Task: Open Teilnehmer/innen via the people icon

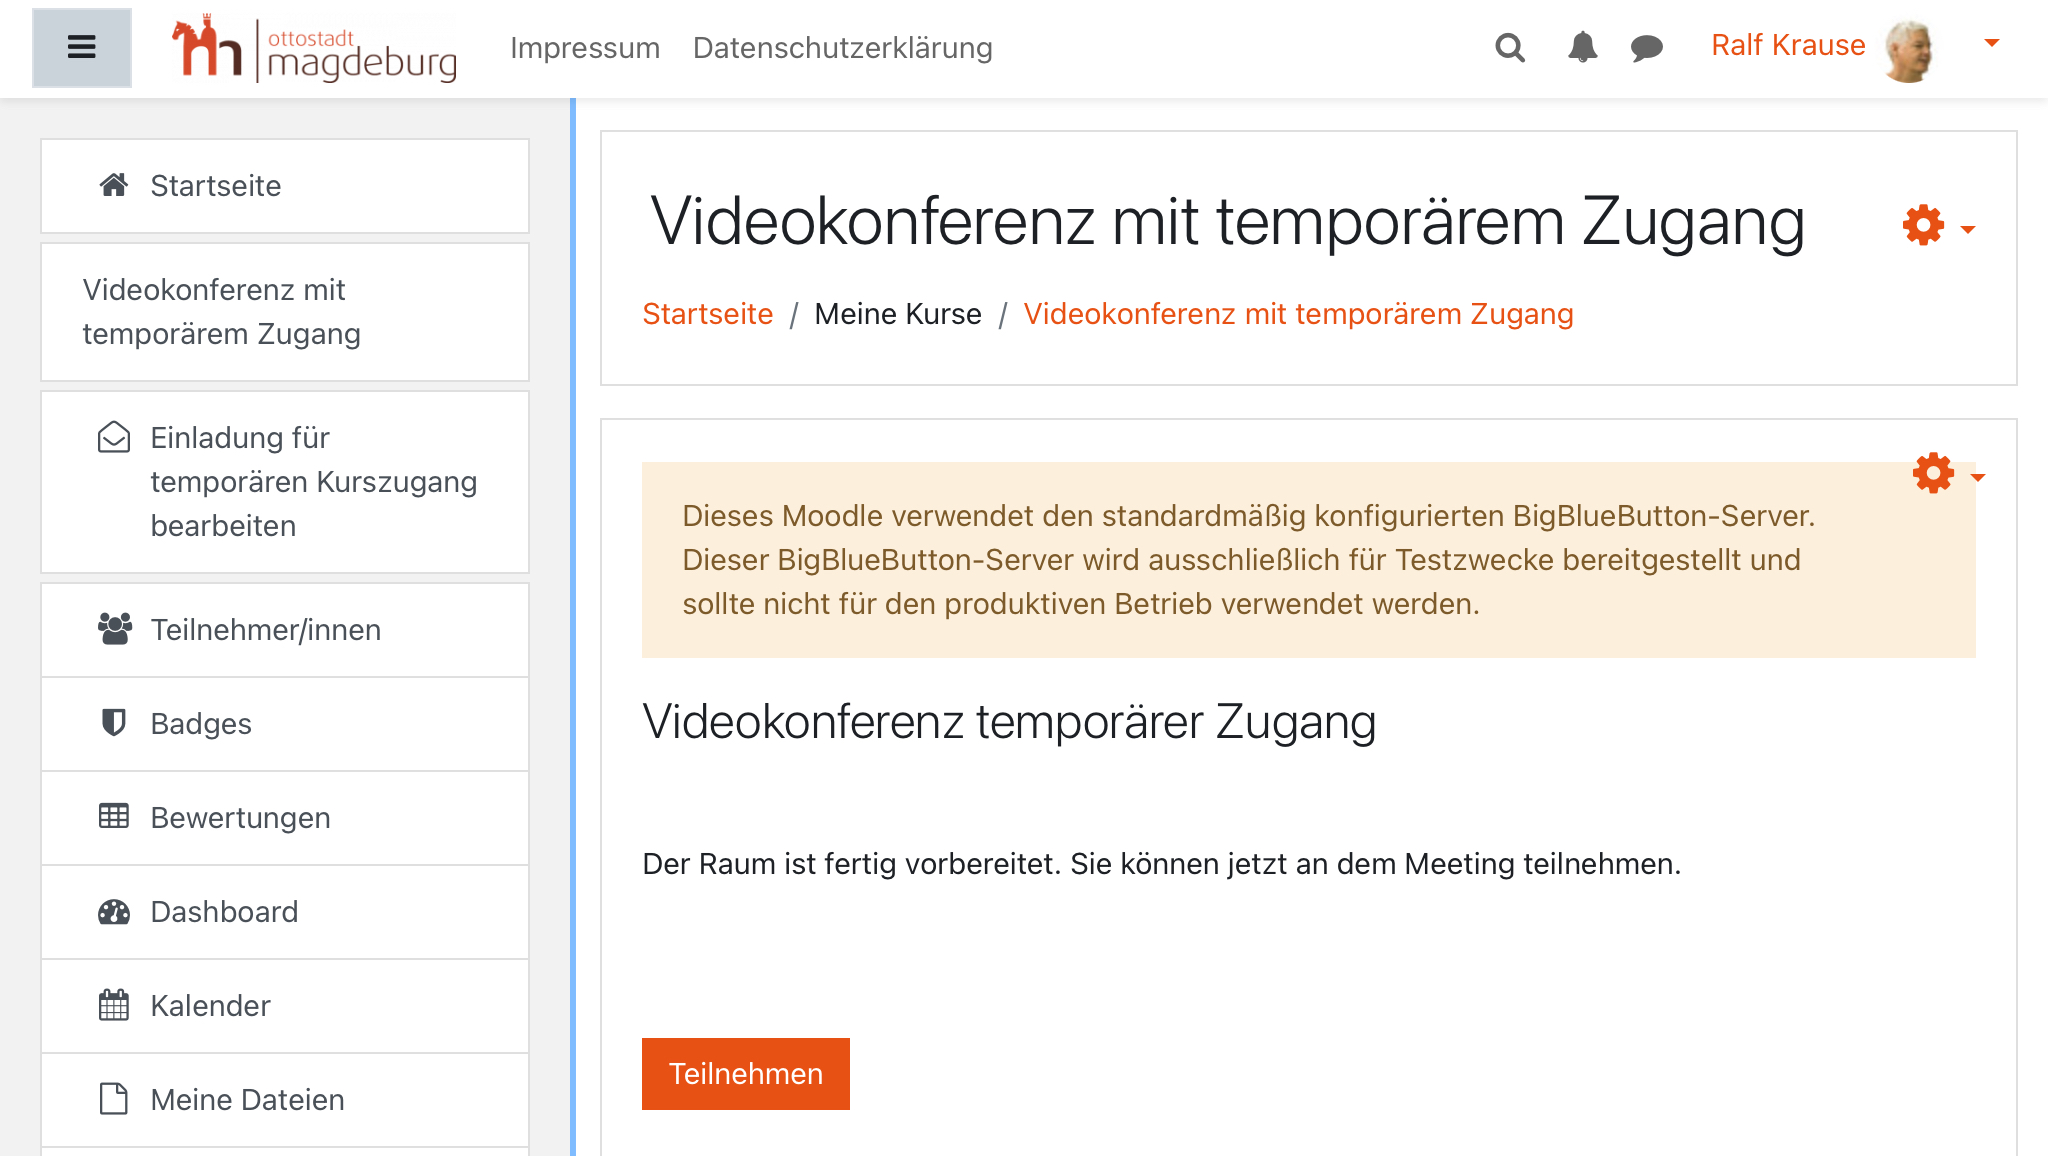Action: 114,628
